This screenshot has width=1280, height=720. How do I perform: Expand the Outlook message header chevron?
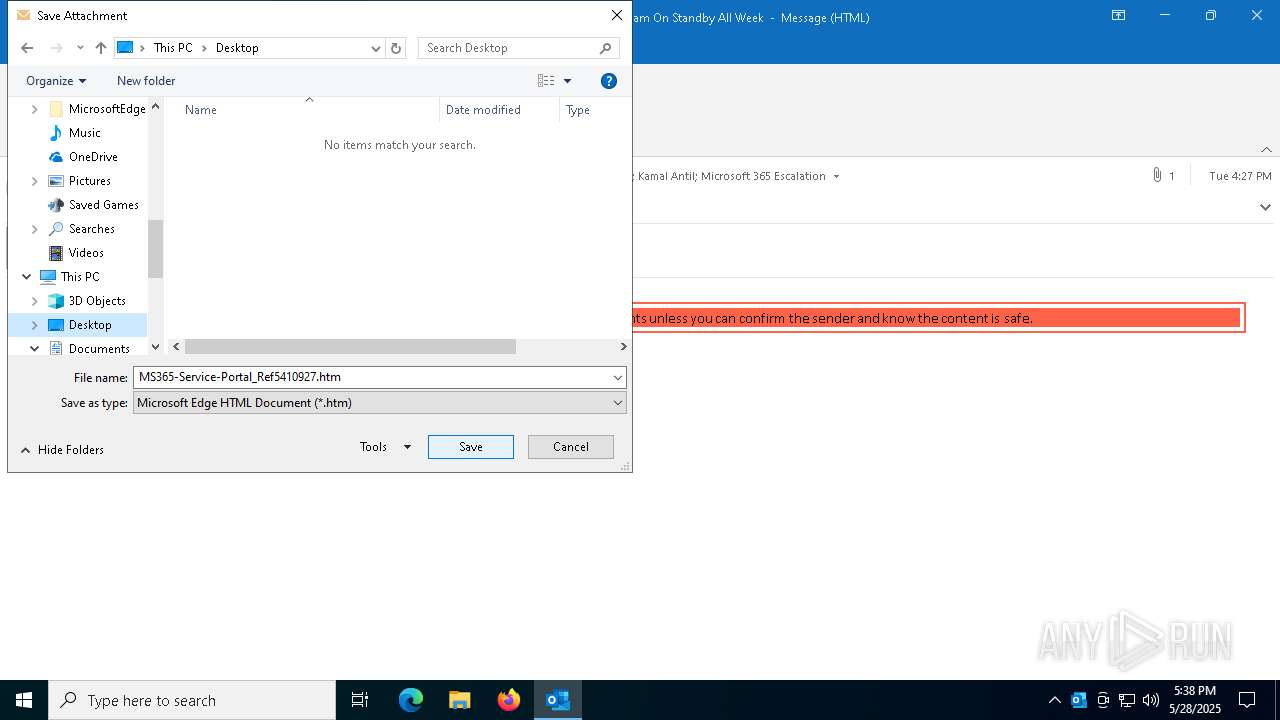coord(1265,207)
